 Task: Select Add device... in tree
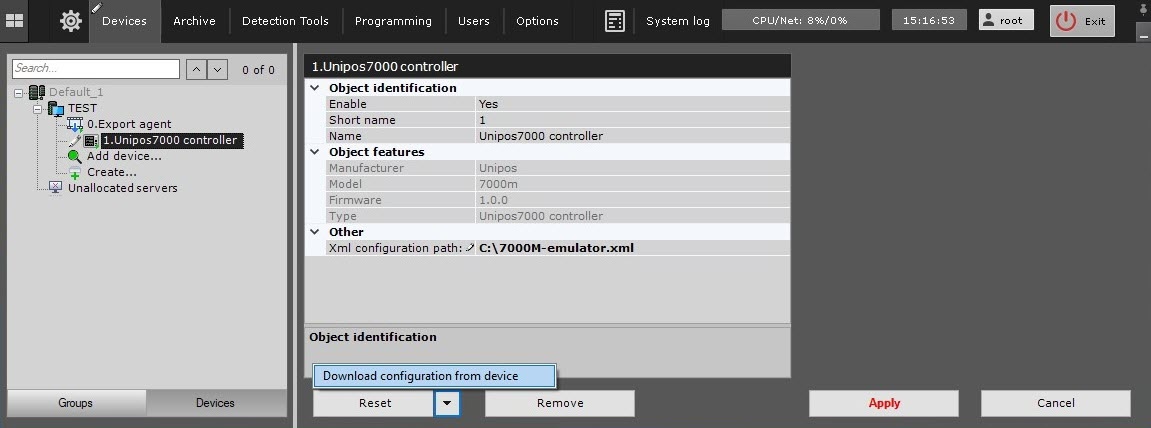124,156
